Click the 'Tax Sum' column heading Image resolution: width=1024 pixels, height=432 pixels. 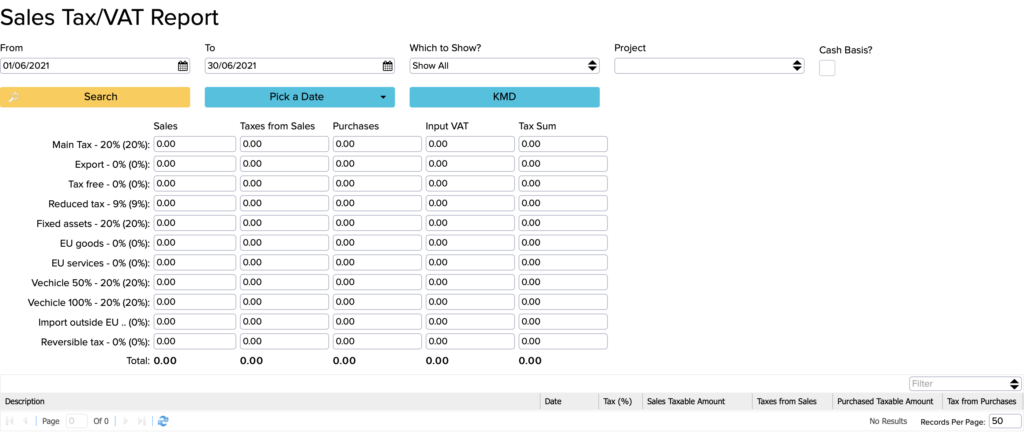[x=537, y=126]
